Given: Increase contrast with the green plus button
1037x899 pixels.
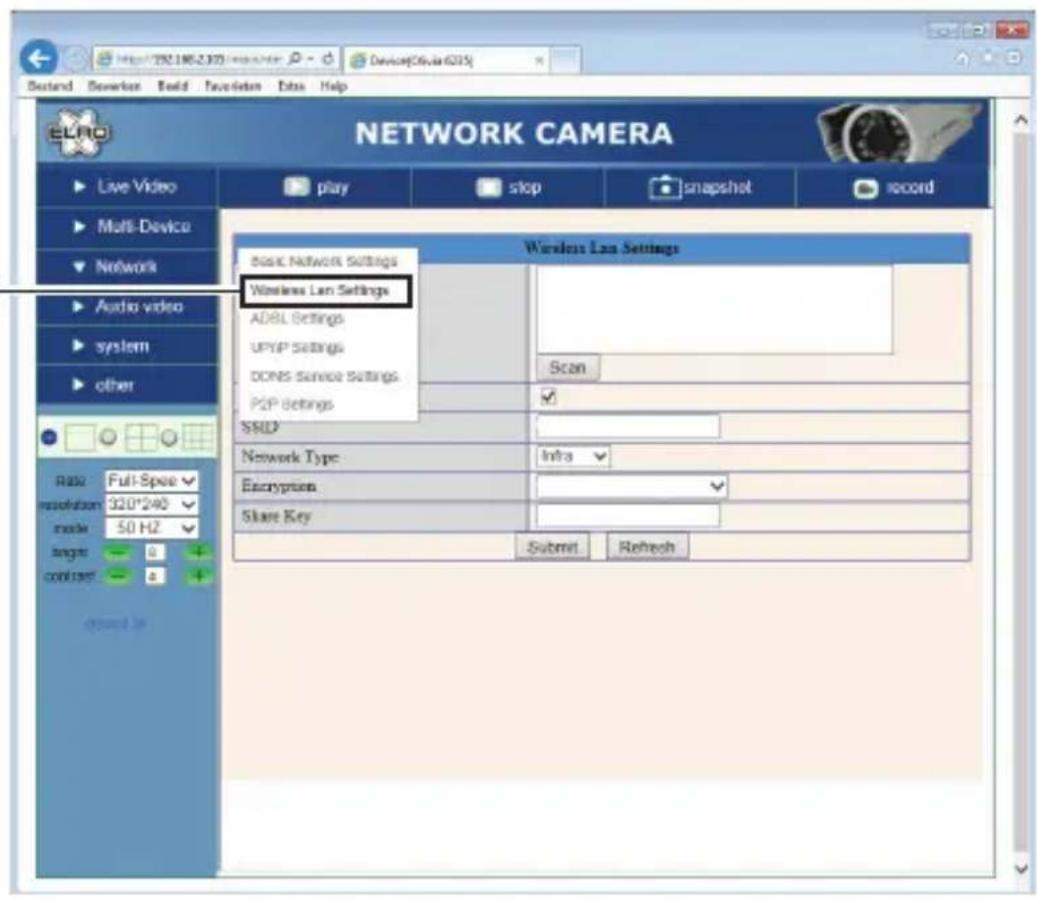Looking at the screenshot, I should 199,576.
